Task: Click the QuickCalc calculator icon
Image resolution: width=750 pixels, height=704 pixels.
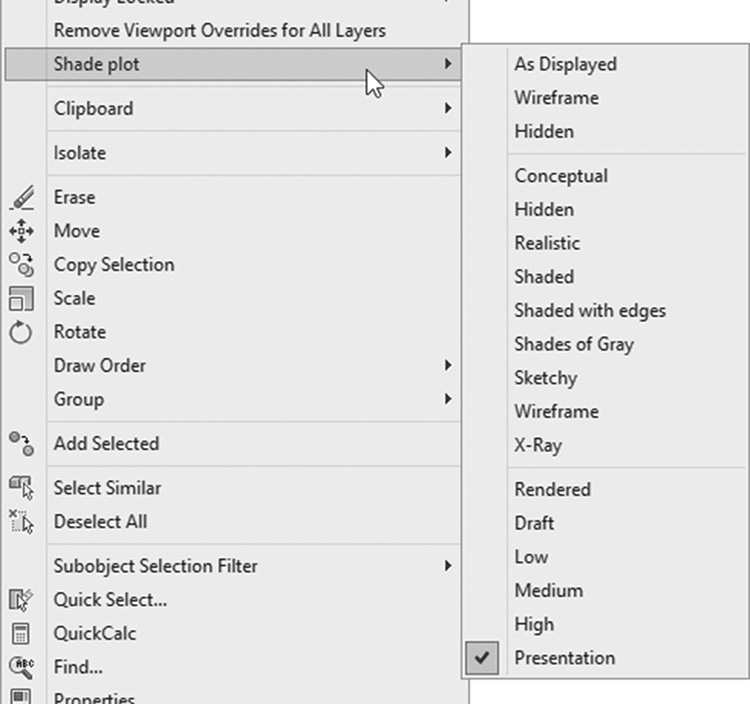Action: tap(20, 634)
